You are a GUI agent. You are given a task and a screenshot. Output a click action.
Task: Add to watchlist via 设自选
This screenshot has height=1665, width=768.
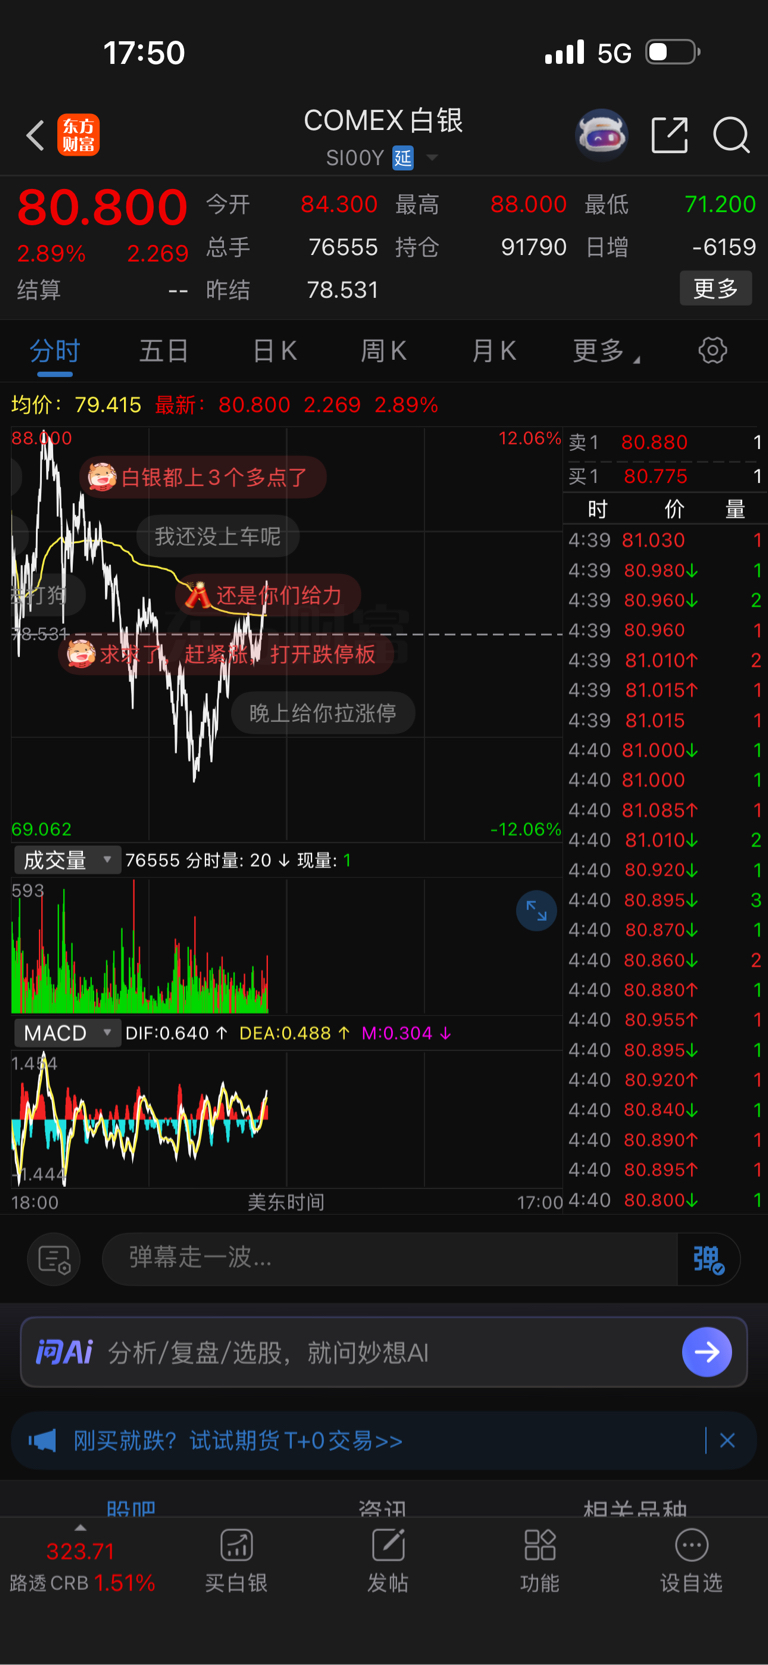coord(691,1560)
